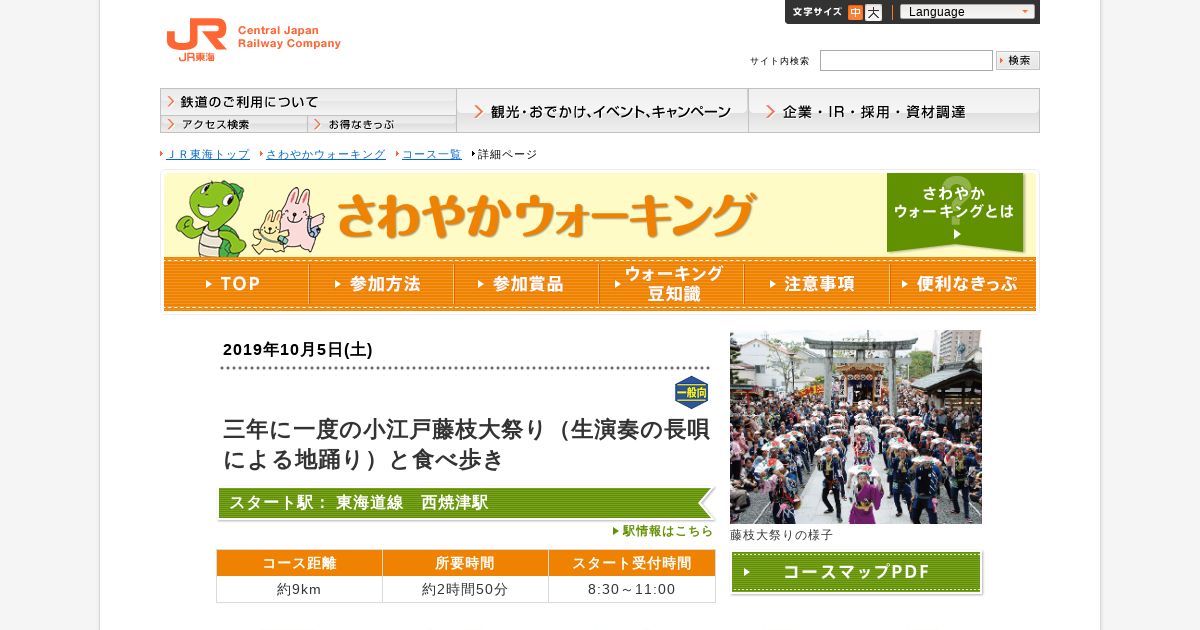
Task: Select the ウォーキング豆知識 tab
Action: click(671, 284)
